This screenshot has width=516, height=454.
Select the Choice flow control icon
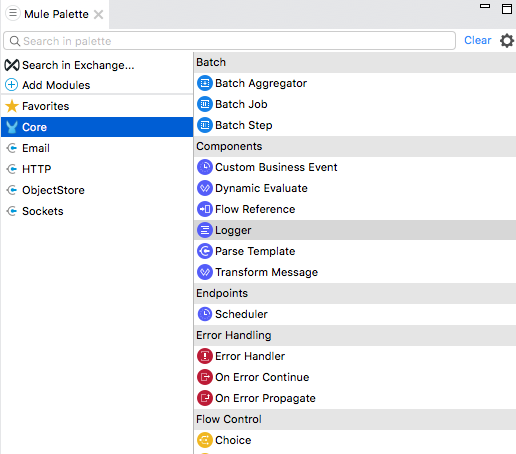[205, 440]
